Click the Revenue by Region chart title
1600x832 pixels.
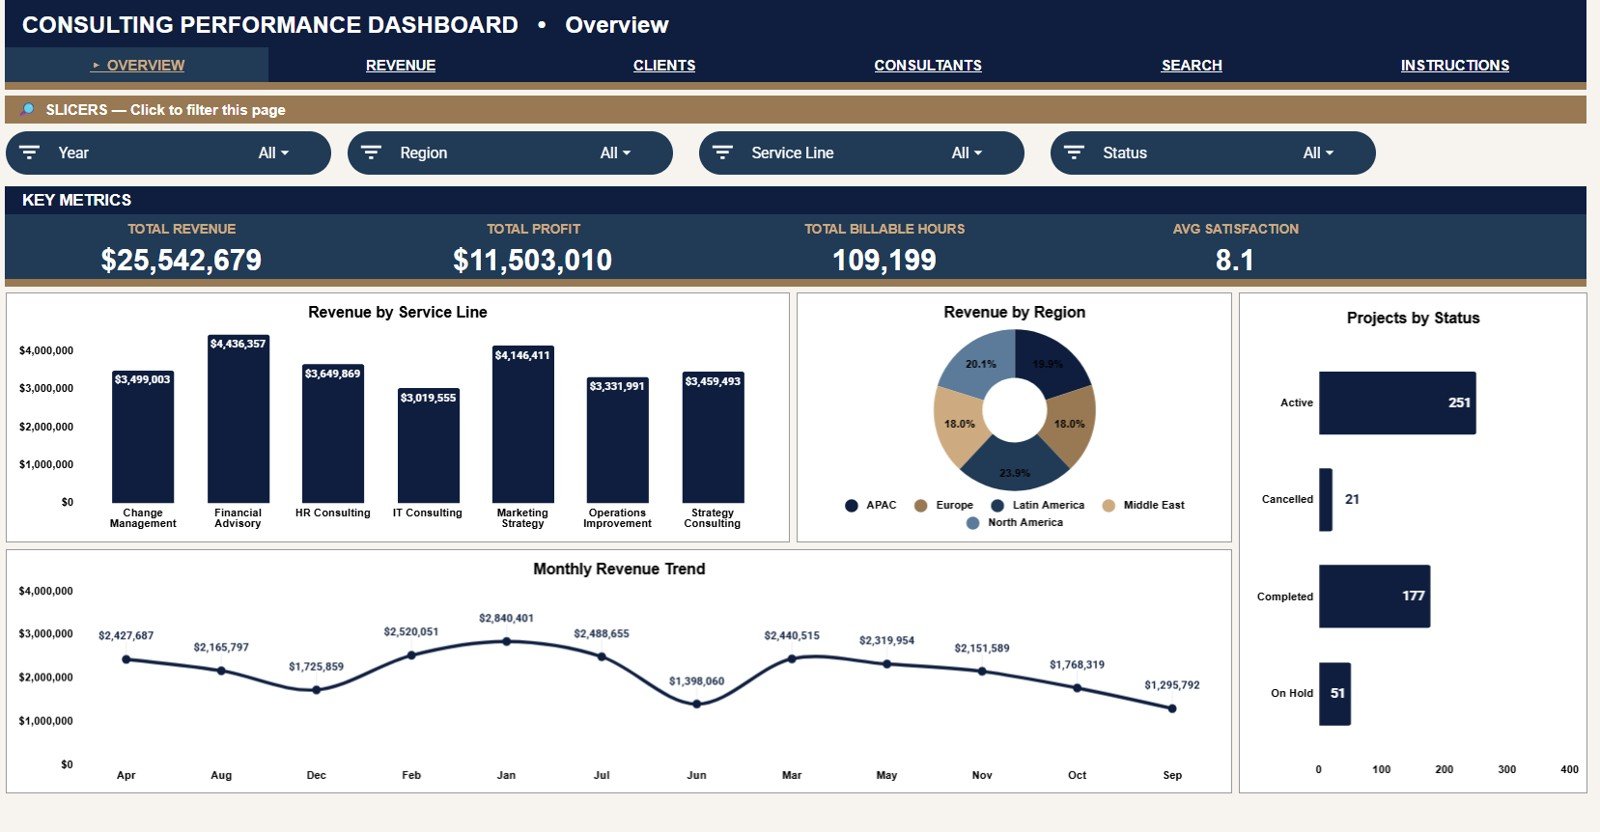coord(1014,312)
